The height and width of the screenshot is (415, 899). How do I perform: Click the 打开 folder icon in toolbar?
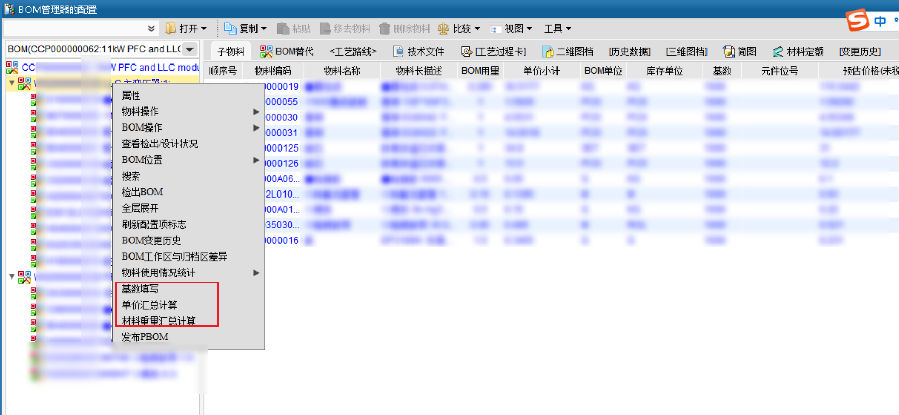click(170, 29)
